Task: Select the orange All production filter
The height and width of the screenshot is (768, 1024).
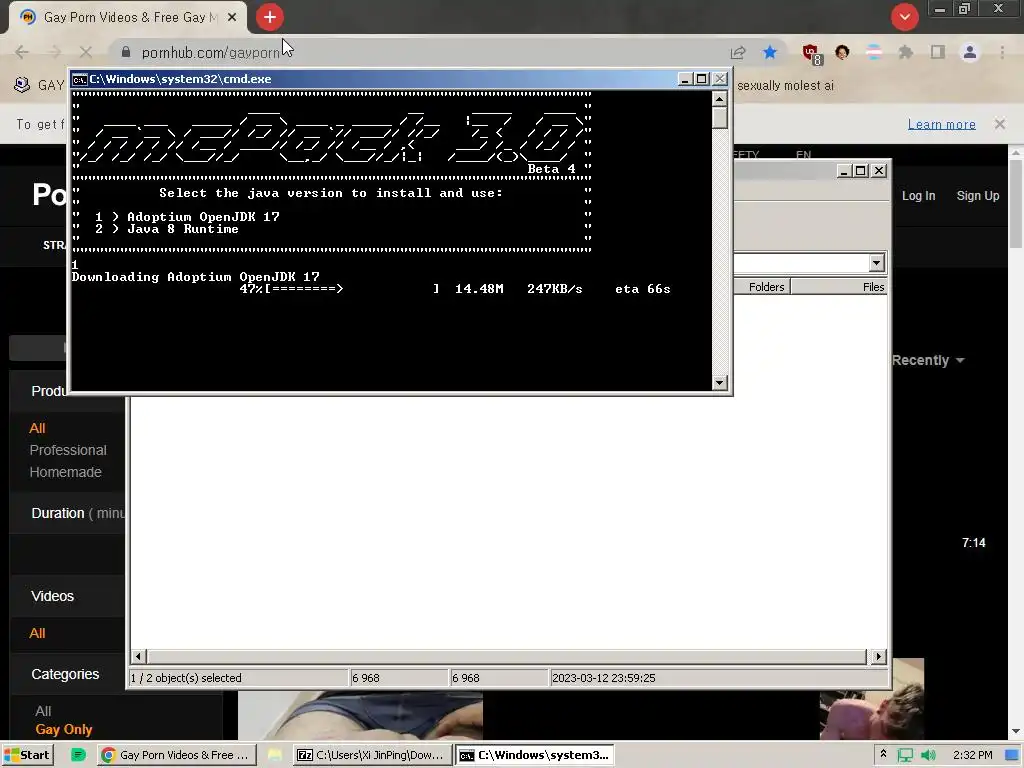Action: click(x=37, y=428)
